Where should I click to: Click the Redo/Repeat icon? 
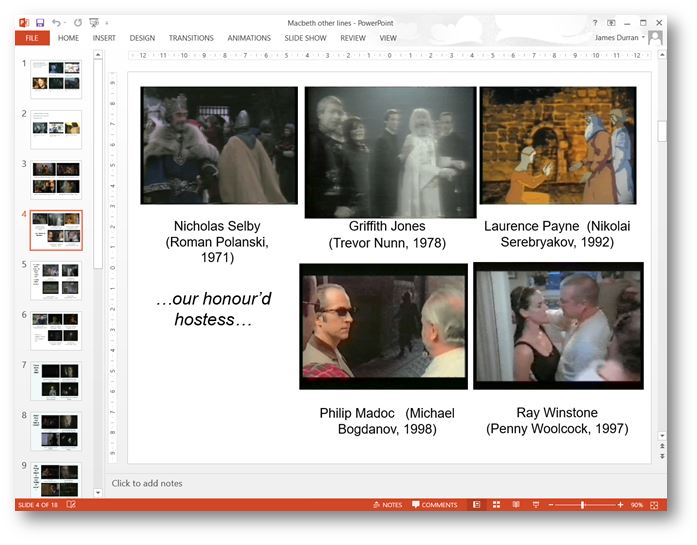tap(76, 22)
